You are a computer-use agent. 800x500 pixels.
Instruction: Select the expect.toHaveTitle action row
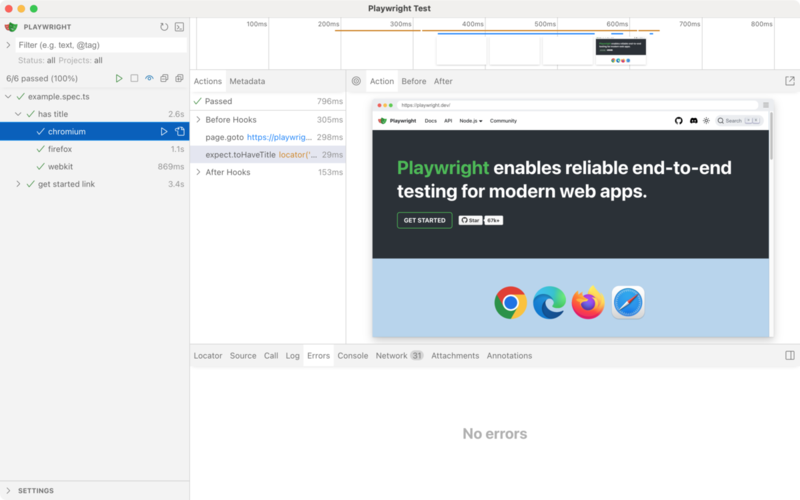point(268,155)
